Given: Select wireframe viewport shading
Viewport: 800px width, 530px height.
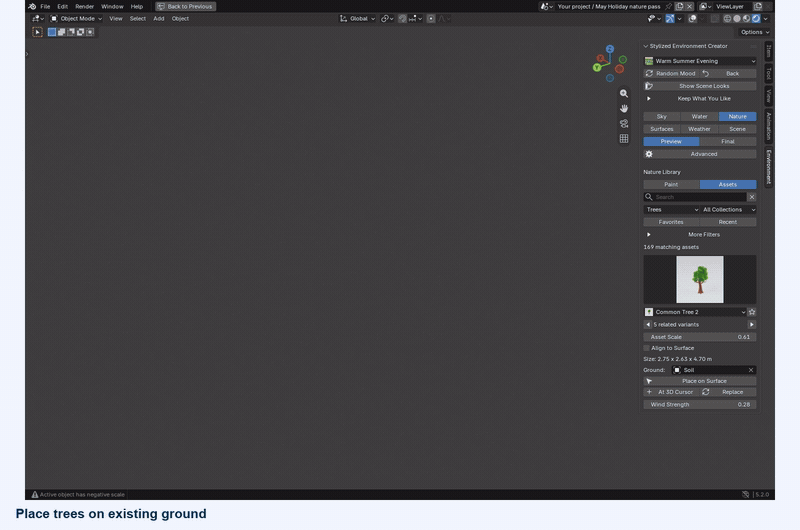Looking at the screenshot, I should point(728,19).
